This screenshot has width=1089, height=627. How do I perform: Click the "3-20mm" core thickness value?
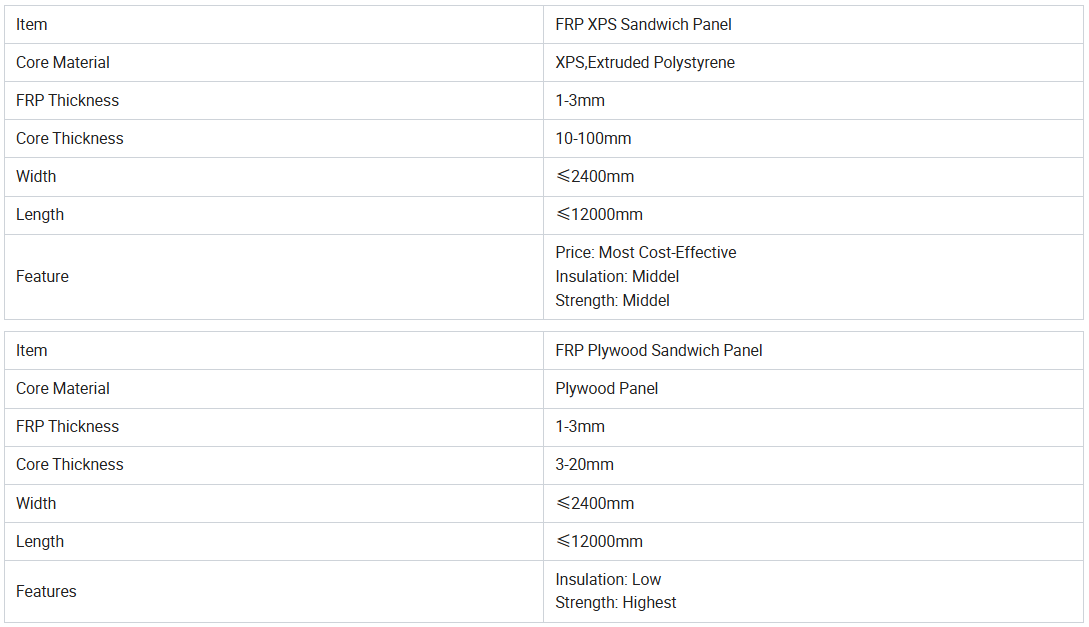point(584,464)
